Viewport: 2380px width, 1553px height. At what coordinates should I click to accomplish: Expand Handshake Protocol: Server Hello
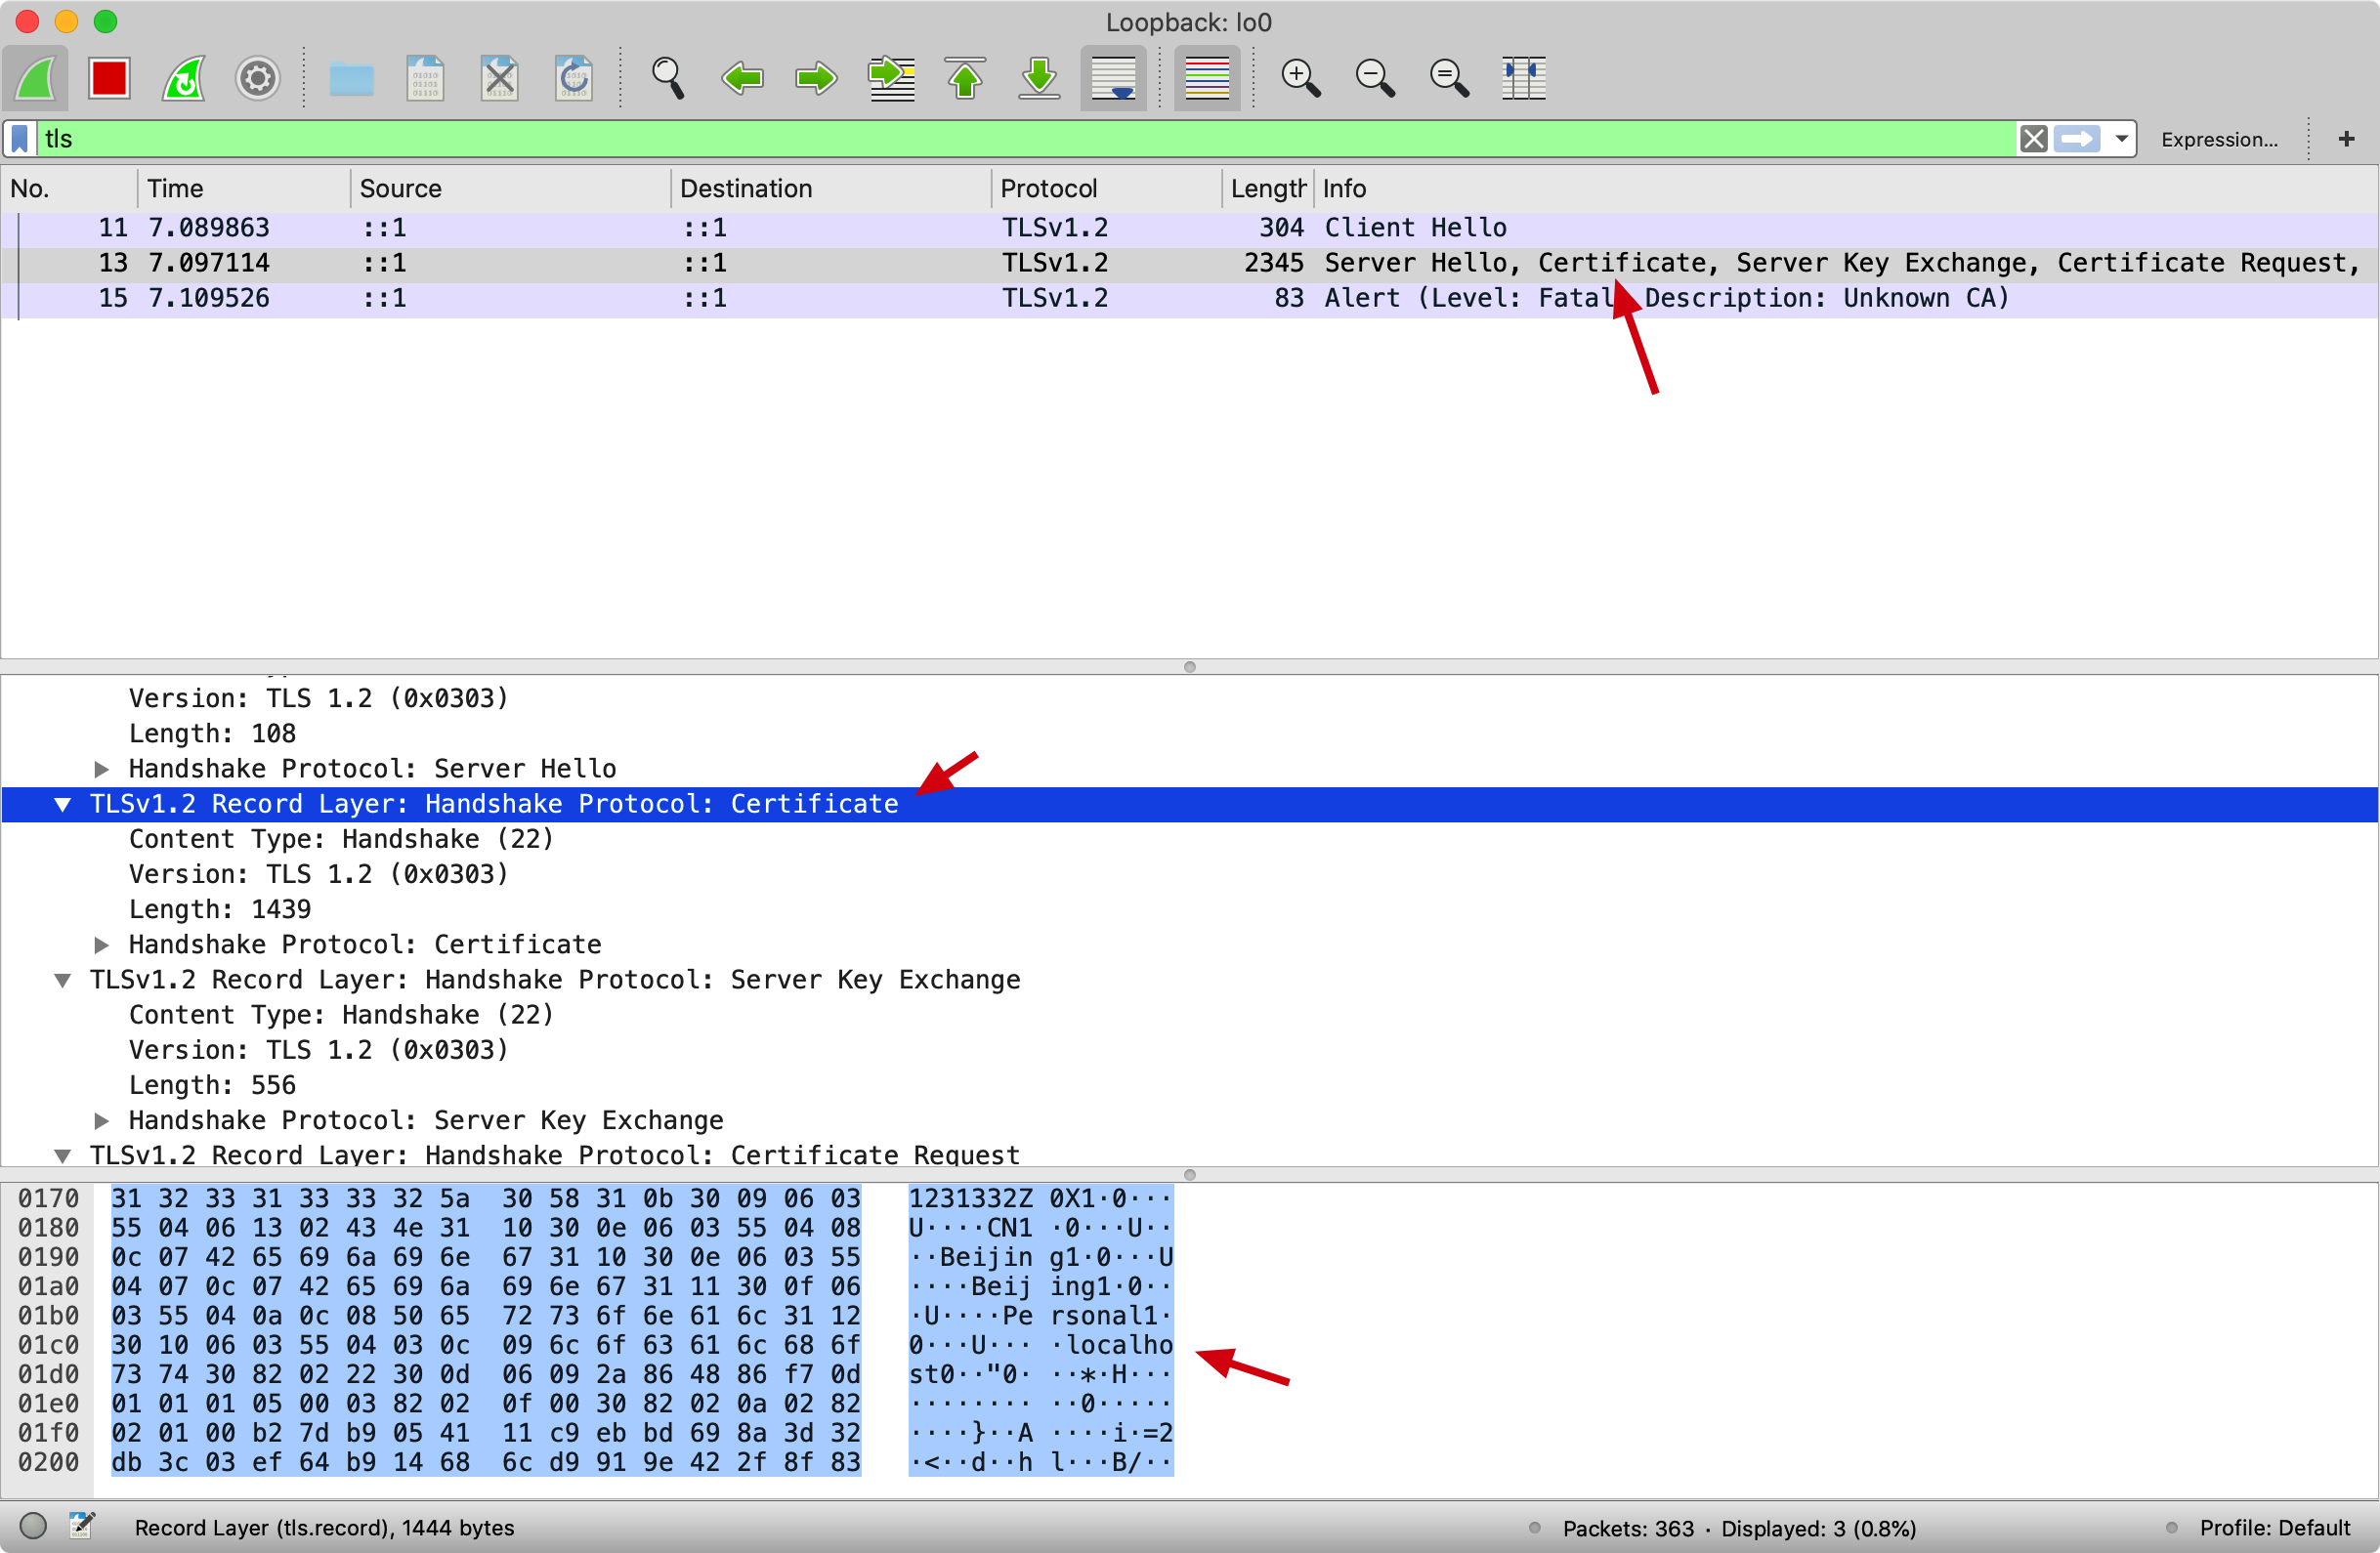(101, 769)
